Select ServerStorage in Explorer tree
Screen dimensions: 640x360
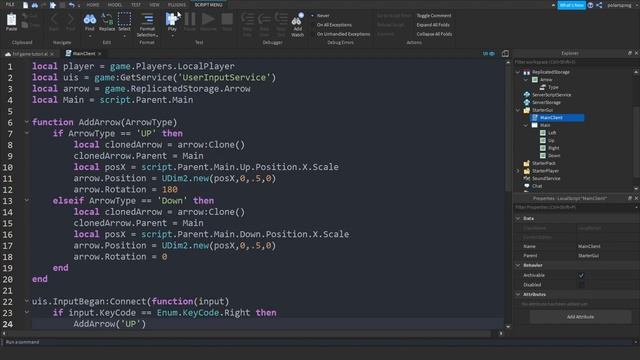546,102
